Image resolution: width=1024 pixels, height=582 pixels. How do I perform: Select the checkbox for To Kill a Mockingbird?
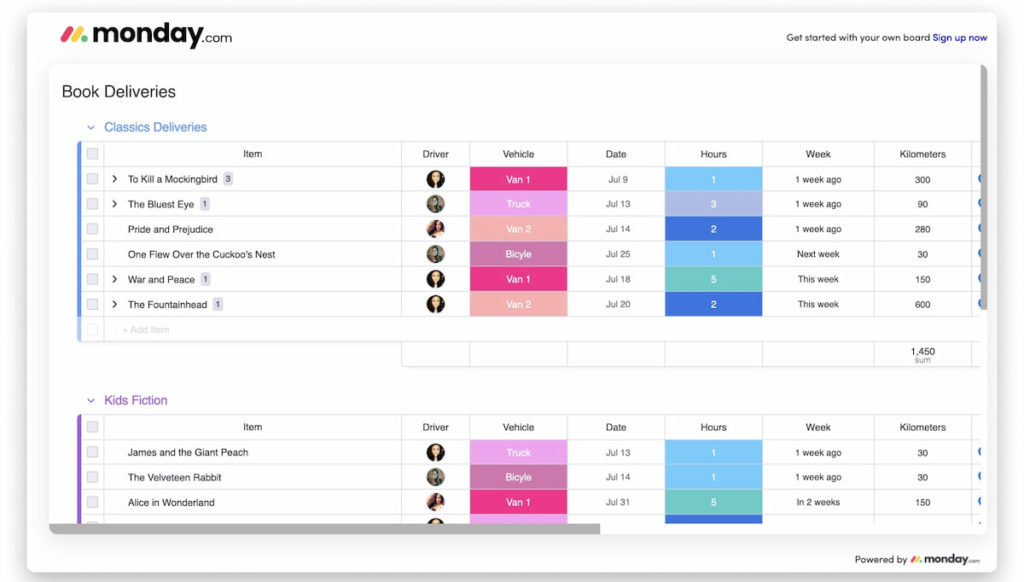coord(92,178)
